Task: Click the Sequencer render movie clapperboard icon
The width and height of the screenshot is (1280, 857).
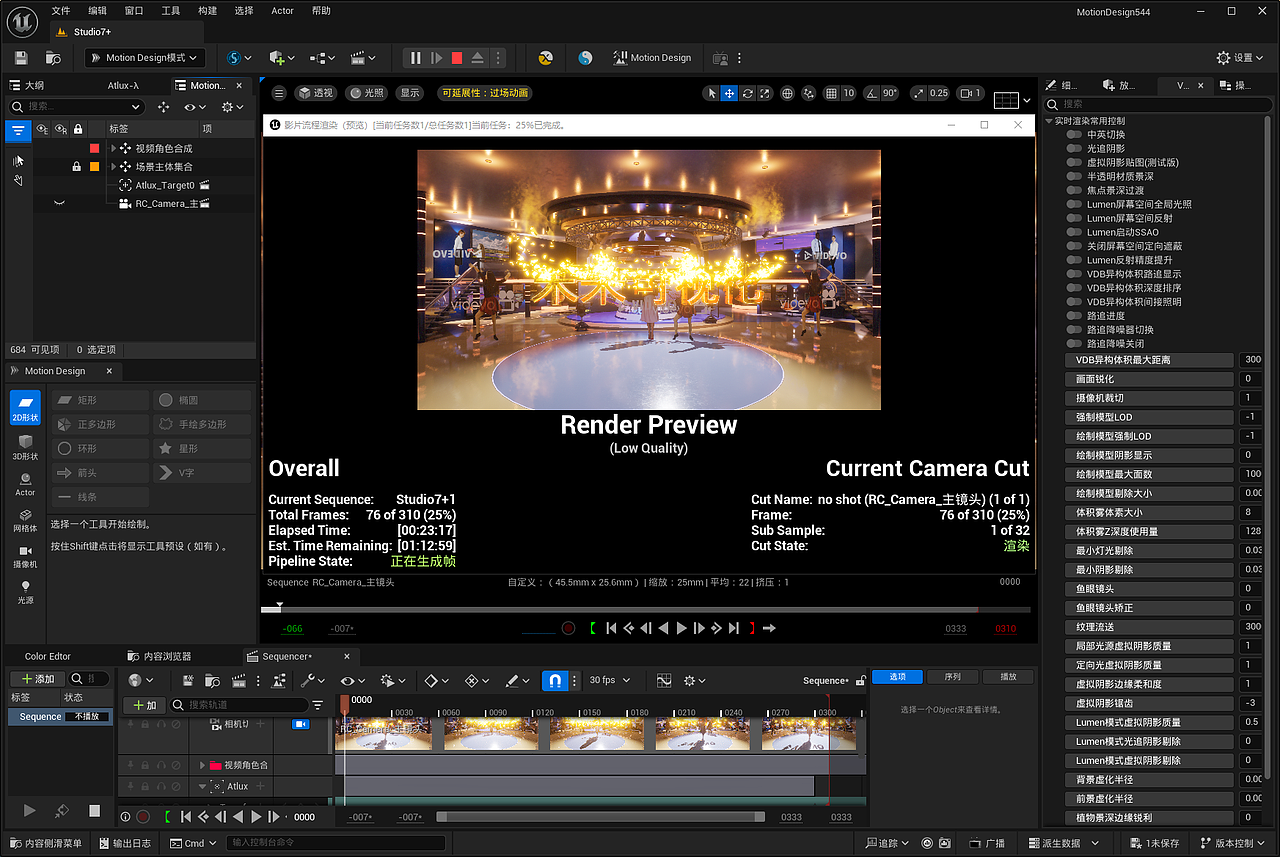Action: [x=238, y=680]
